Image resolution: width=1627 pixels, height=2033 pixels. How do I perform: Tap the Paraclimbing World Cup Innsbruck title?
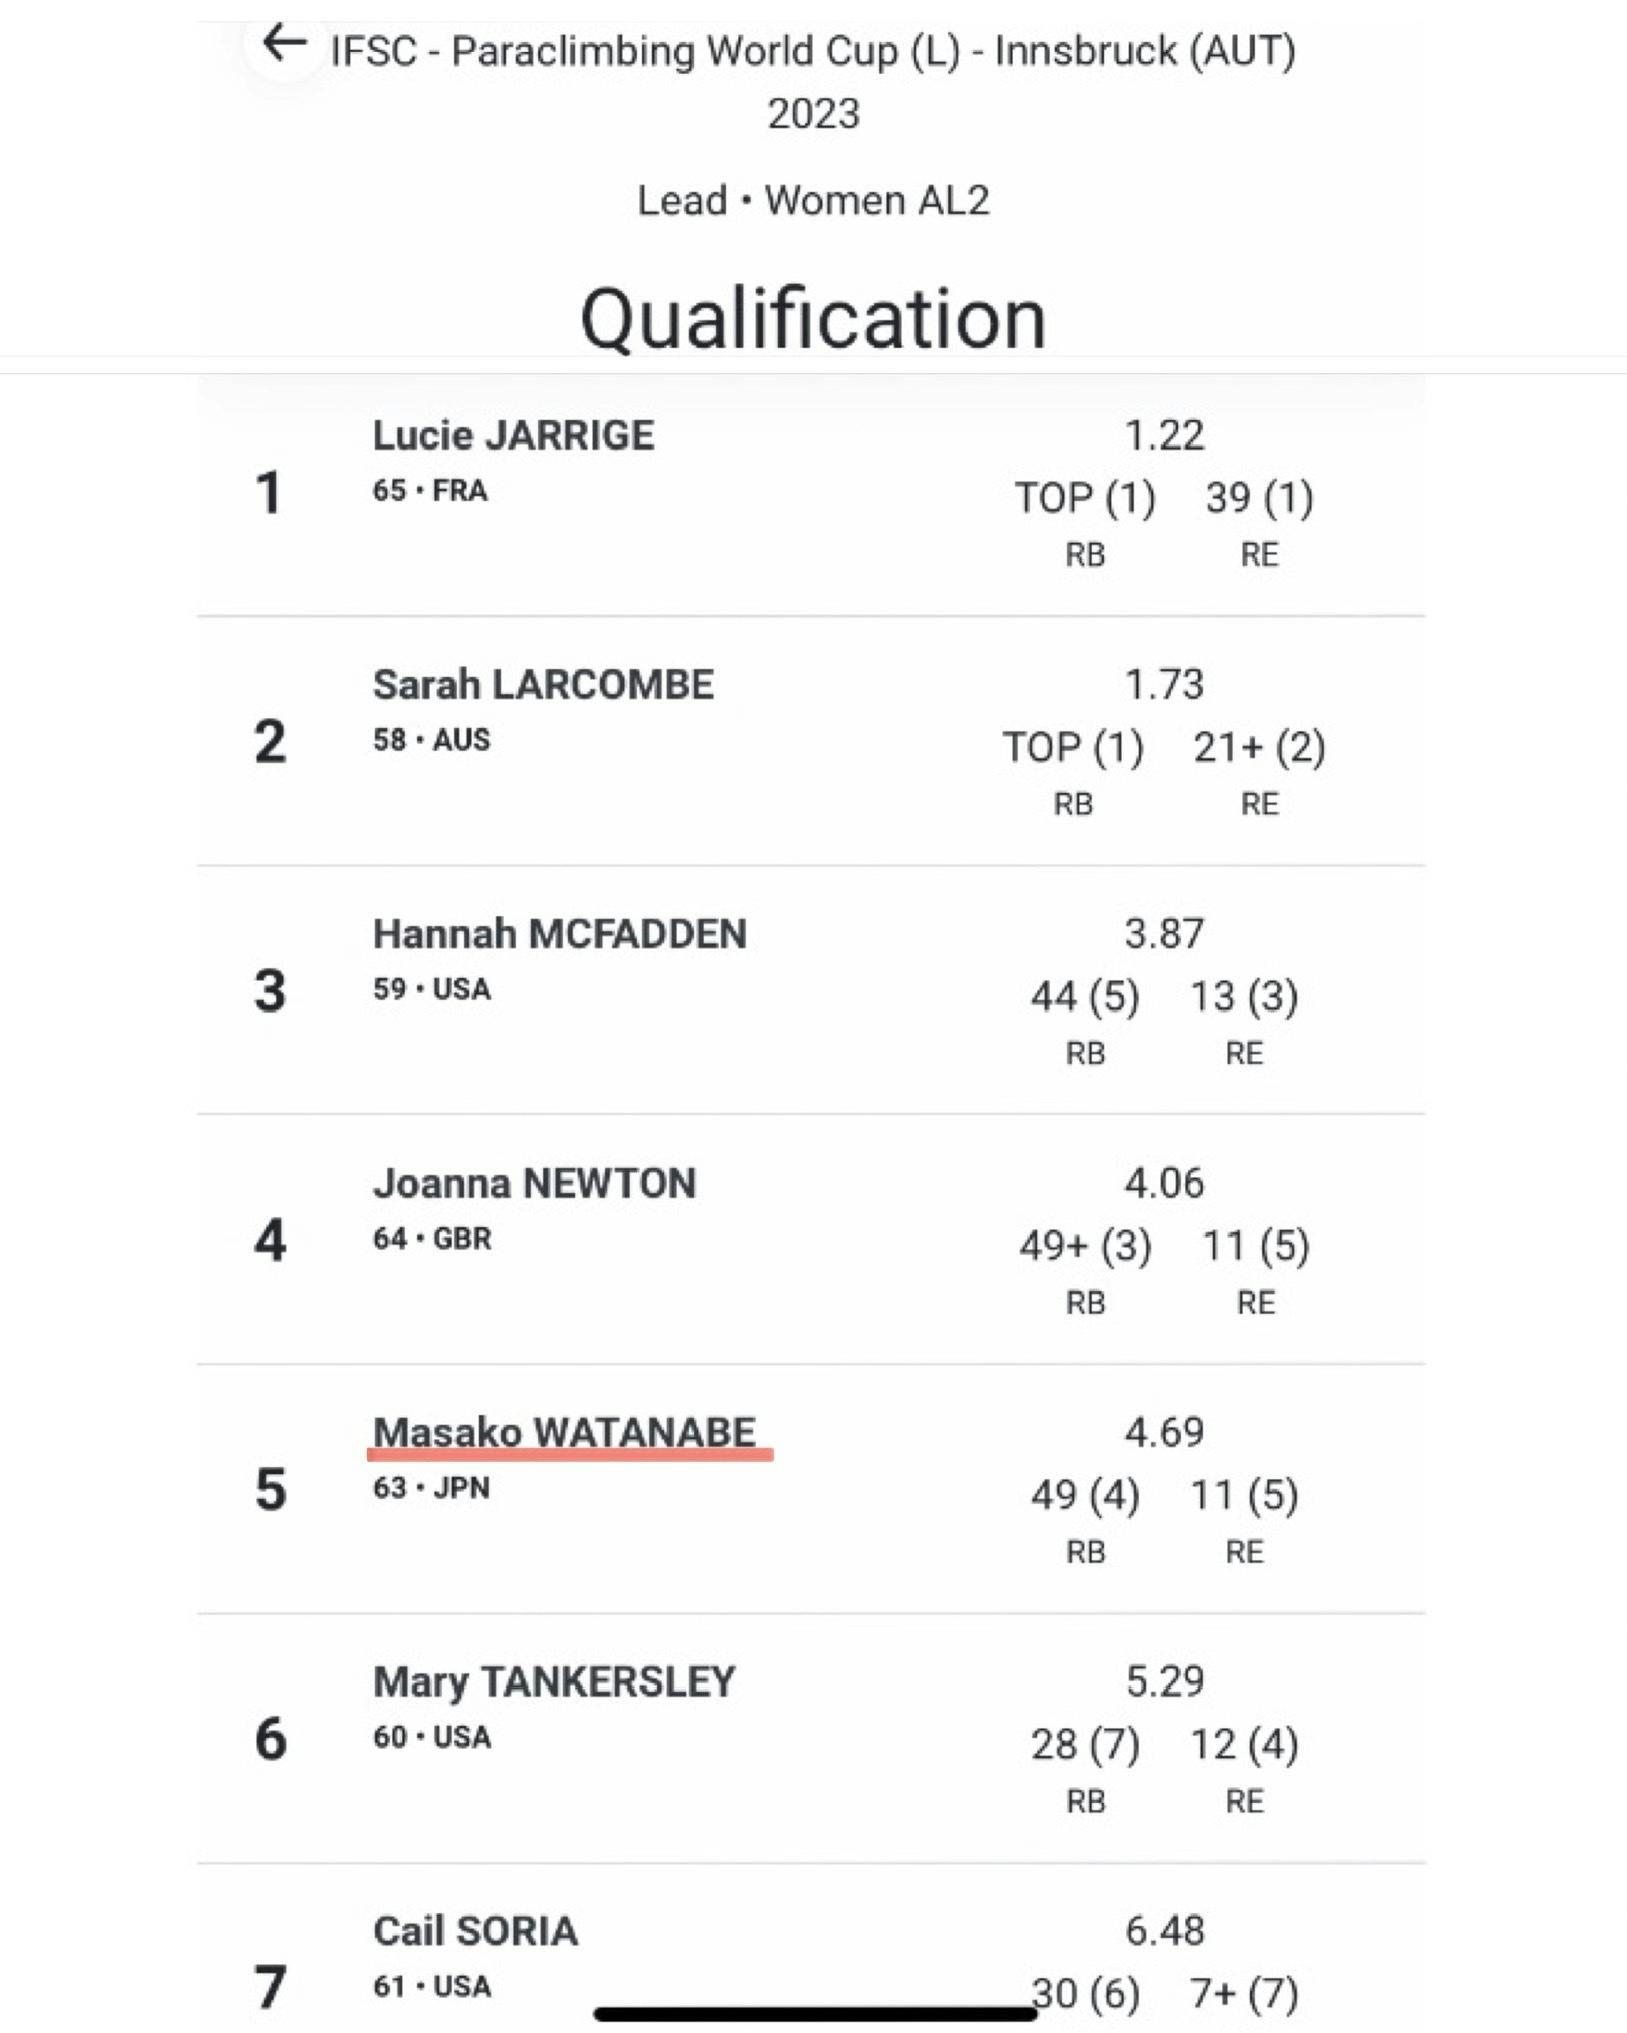coord(813,52)
